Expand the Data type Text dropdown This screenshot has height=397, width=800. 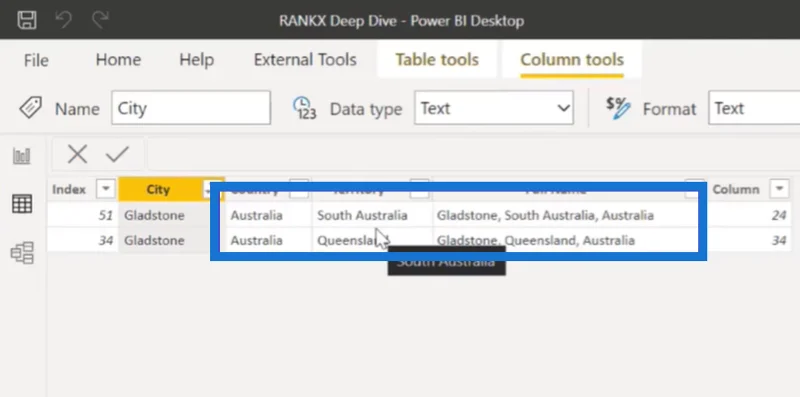click(494, 108)
